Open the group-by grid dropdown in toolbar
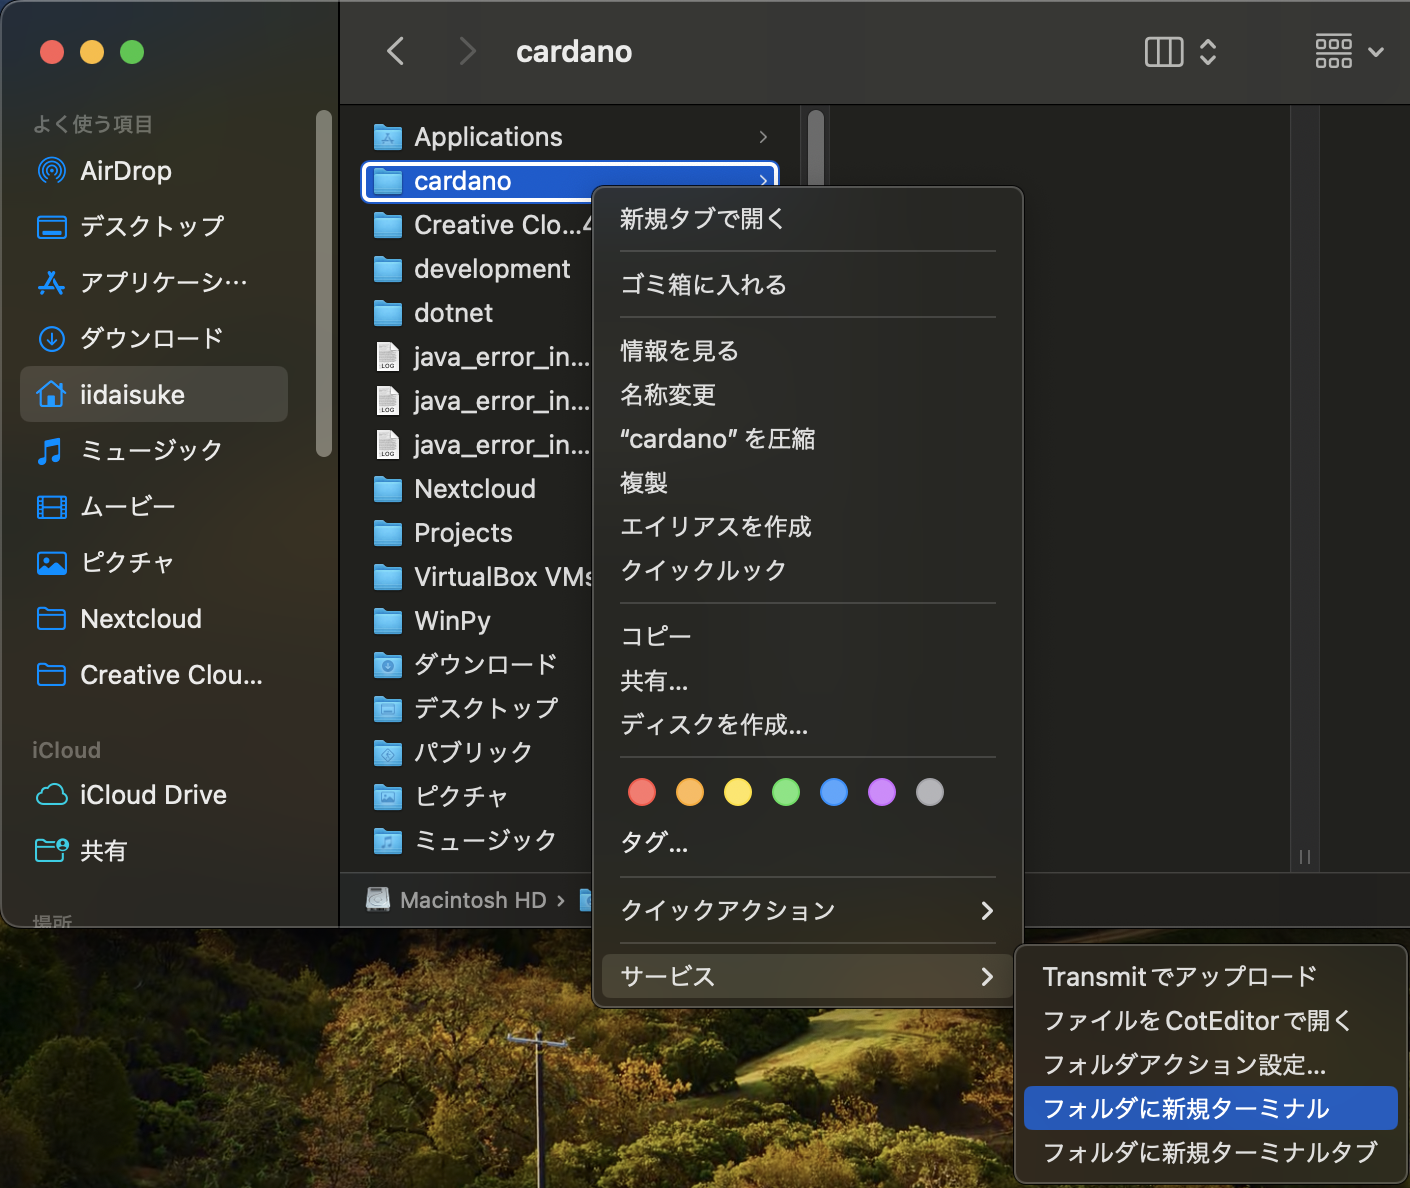1410x1188 pixels. point(1349,52)
